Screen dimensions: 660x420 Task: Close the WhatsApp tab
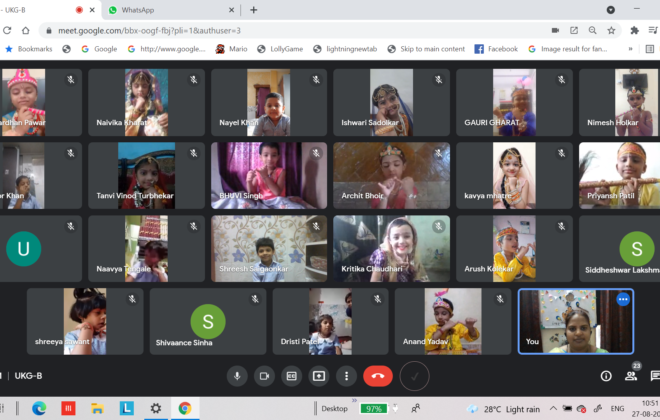coord(231,10)
